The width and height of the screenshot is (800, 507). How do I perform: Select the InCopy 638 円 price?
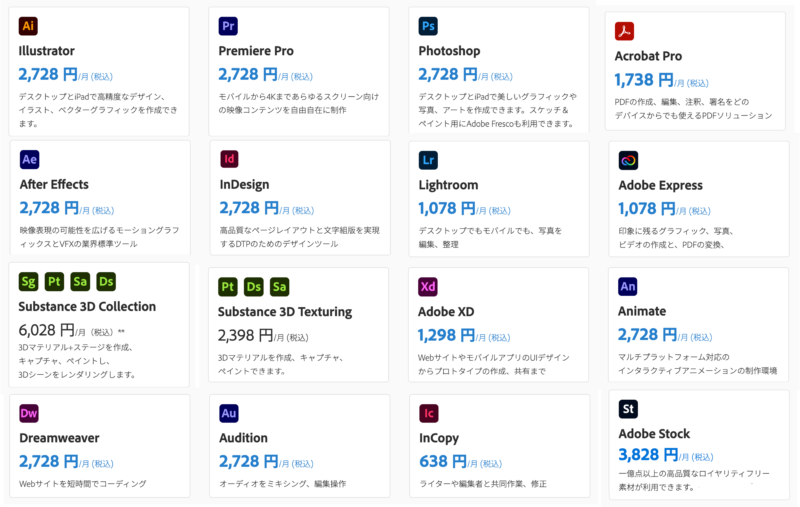[x=443, y=462]
